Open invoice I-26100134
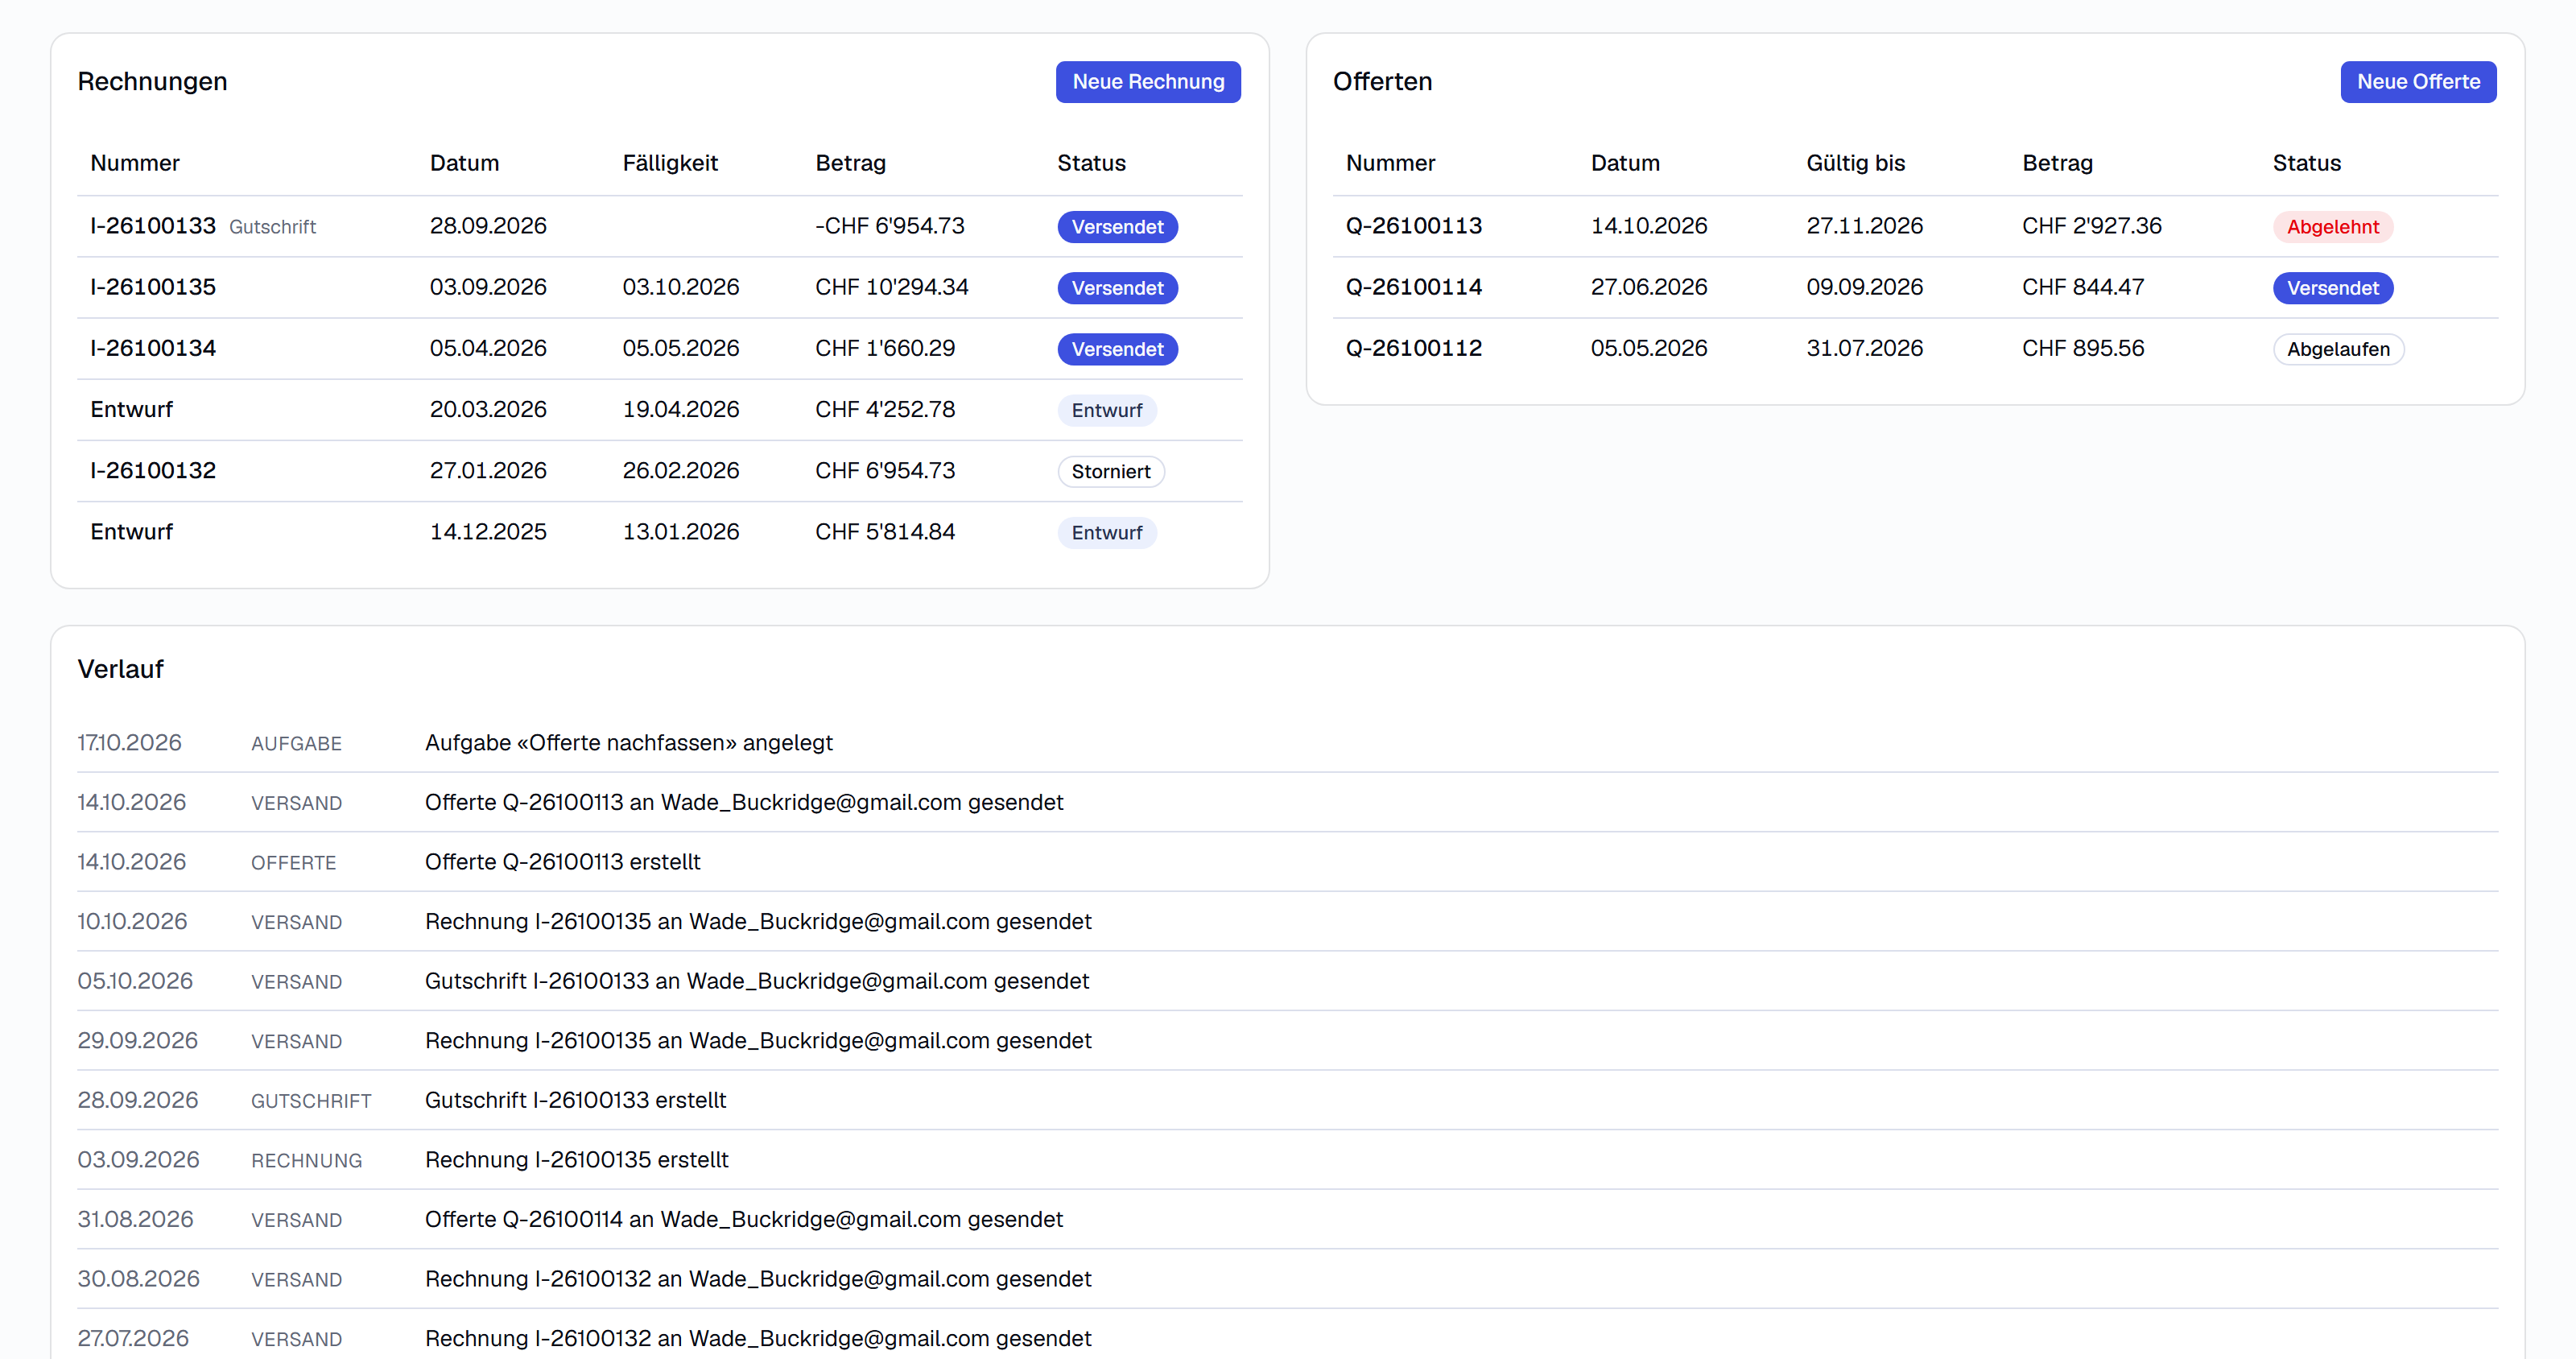The image size is (2576, 1359). (x=659, y=348)
